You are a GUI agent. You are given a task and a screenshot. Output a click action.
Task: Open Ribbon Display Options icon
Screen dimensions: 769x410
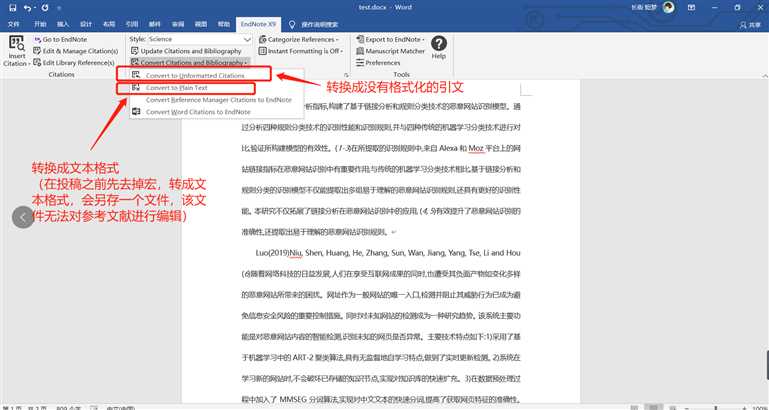tap(692, 7)
